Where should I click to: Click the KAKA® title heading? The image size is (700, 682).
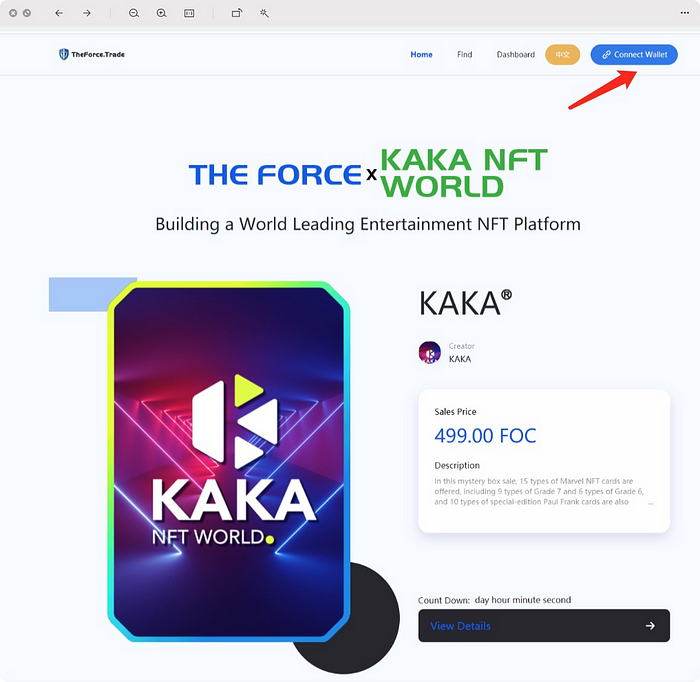pyautogui.click(x=465, y=303)
